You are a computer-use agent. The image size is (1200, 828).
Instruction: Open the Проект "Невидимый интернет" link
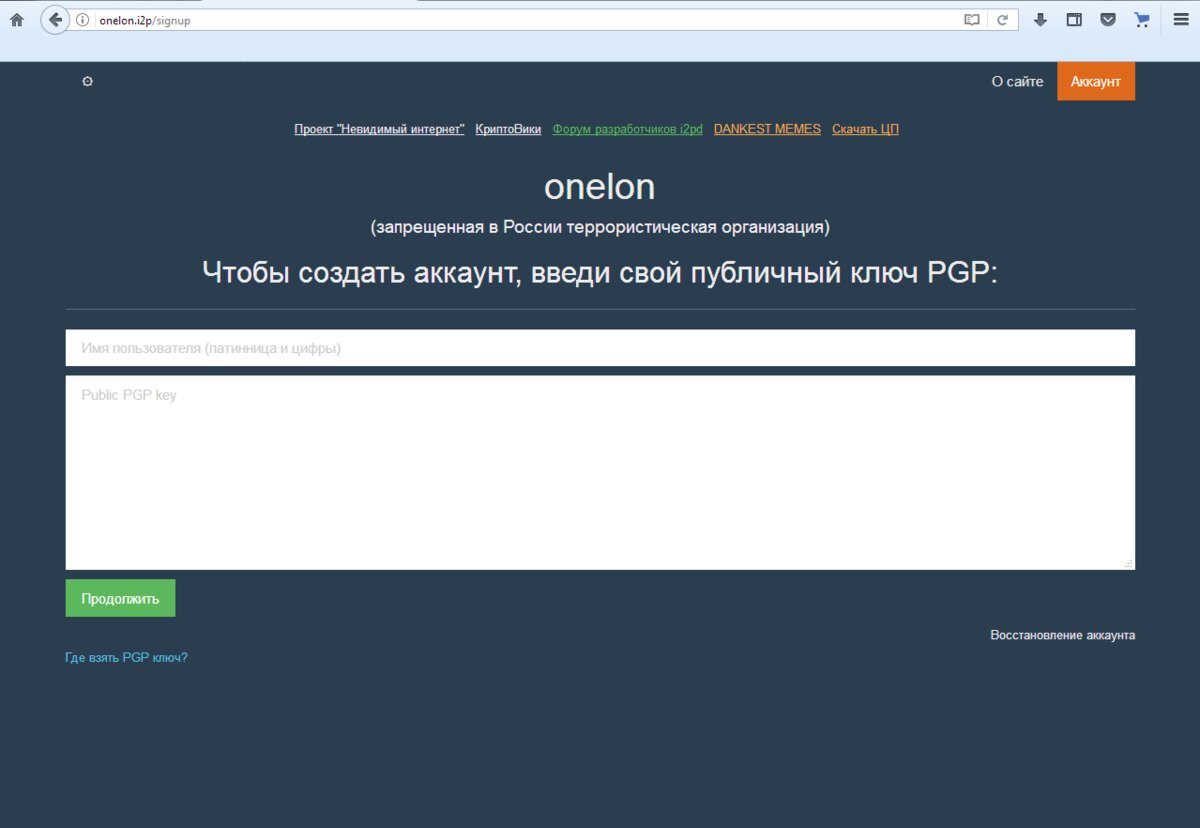click(379, 129)
